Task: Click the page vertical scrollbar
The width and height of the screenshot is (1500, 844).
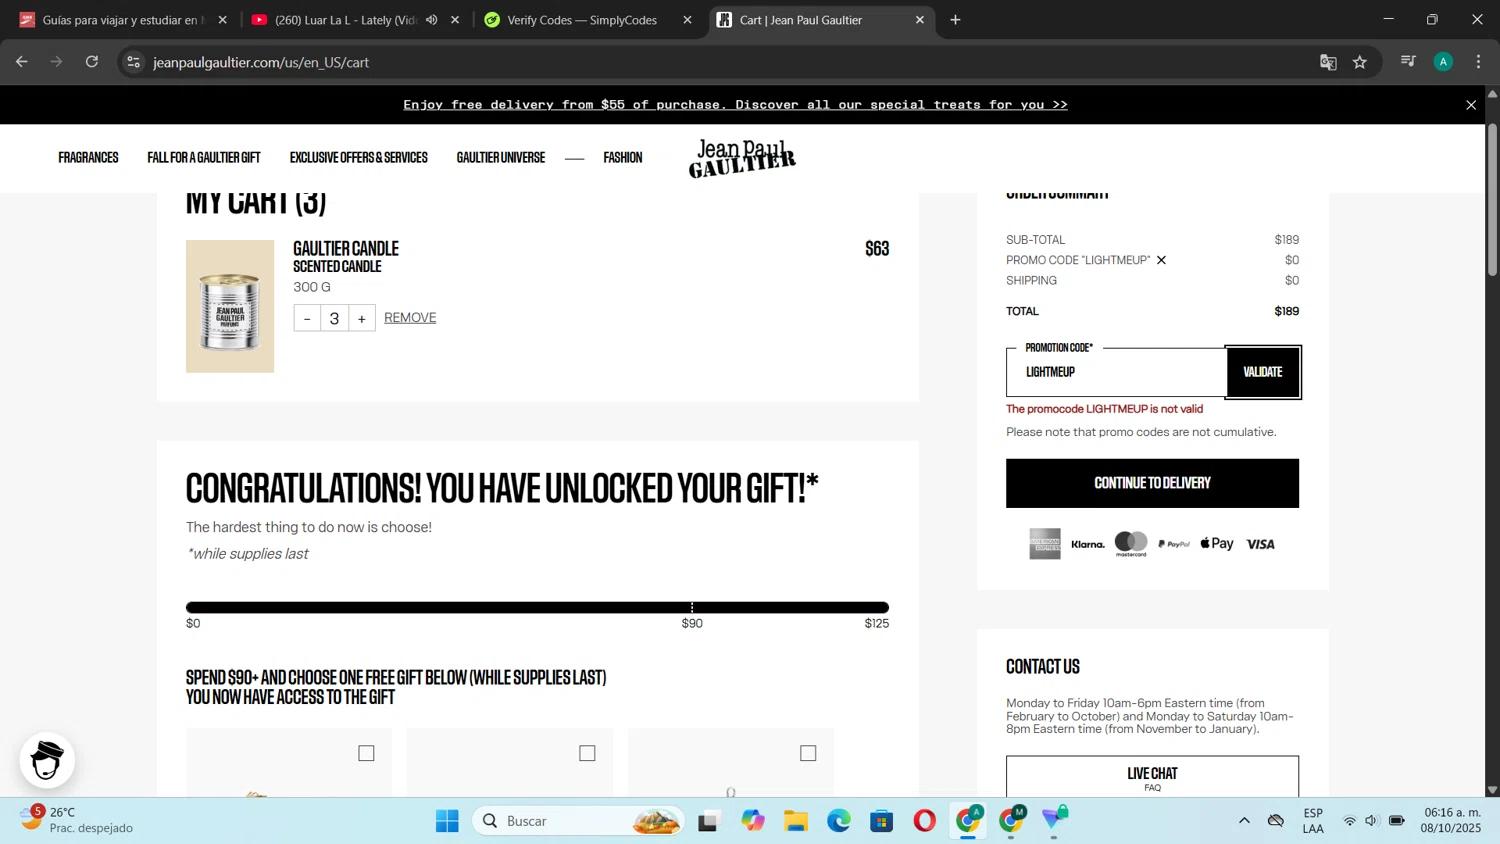Action: 1492,200
